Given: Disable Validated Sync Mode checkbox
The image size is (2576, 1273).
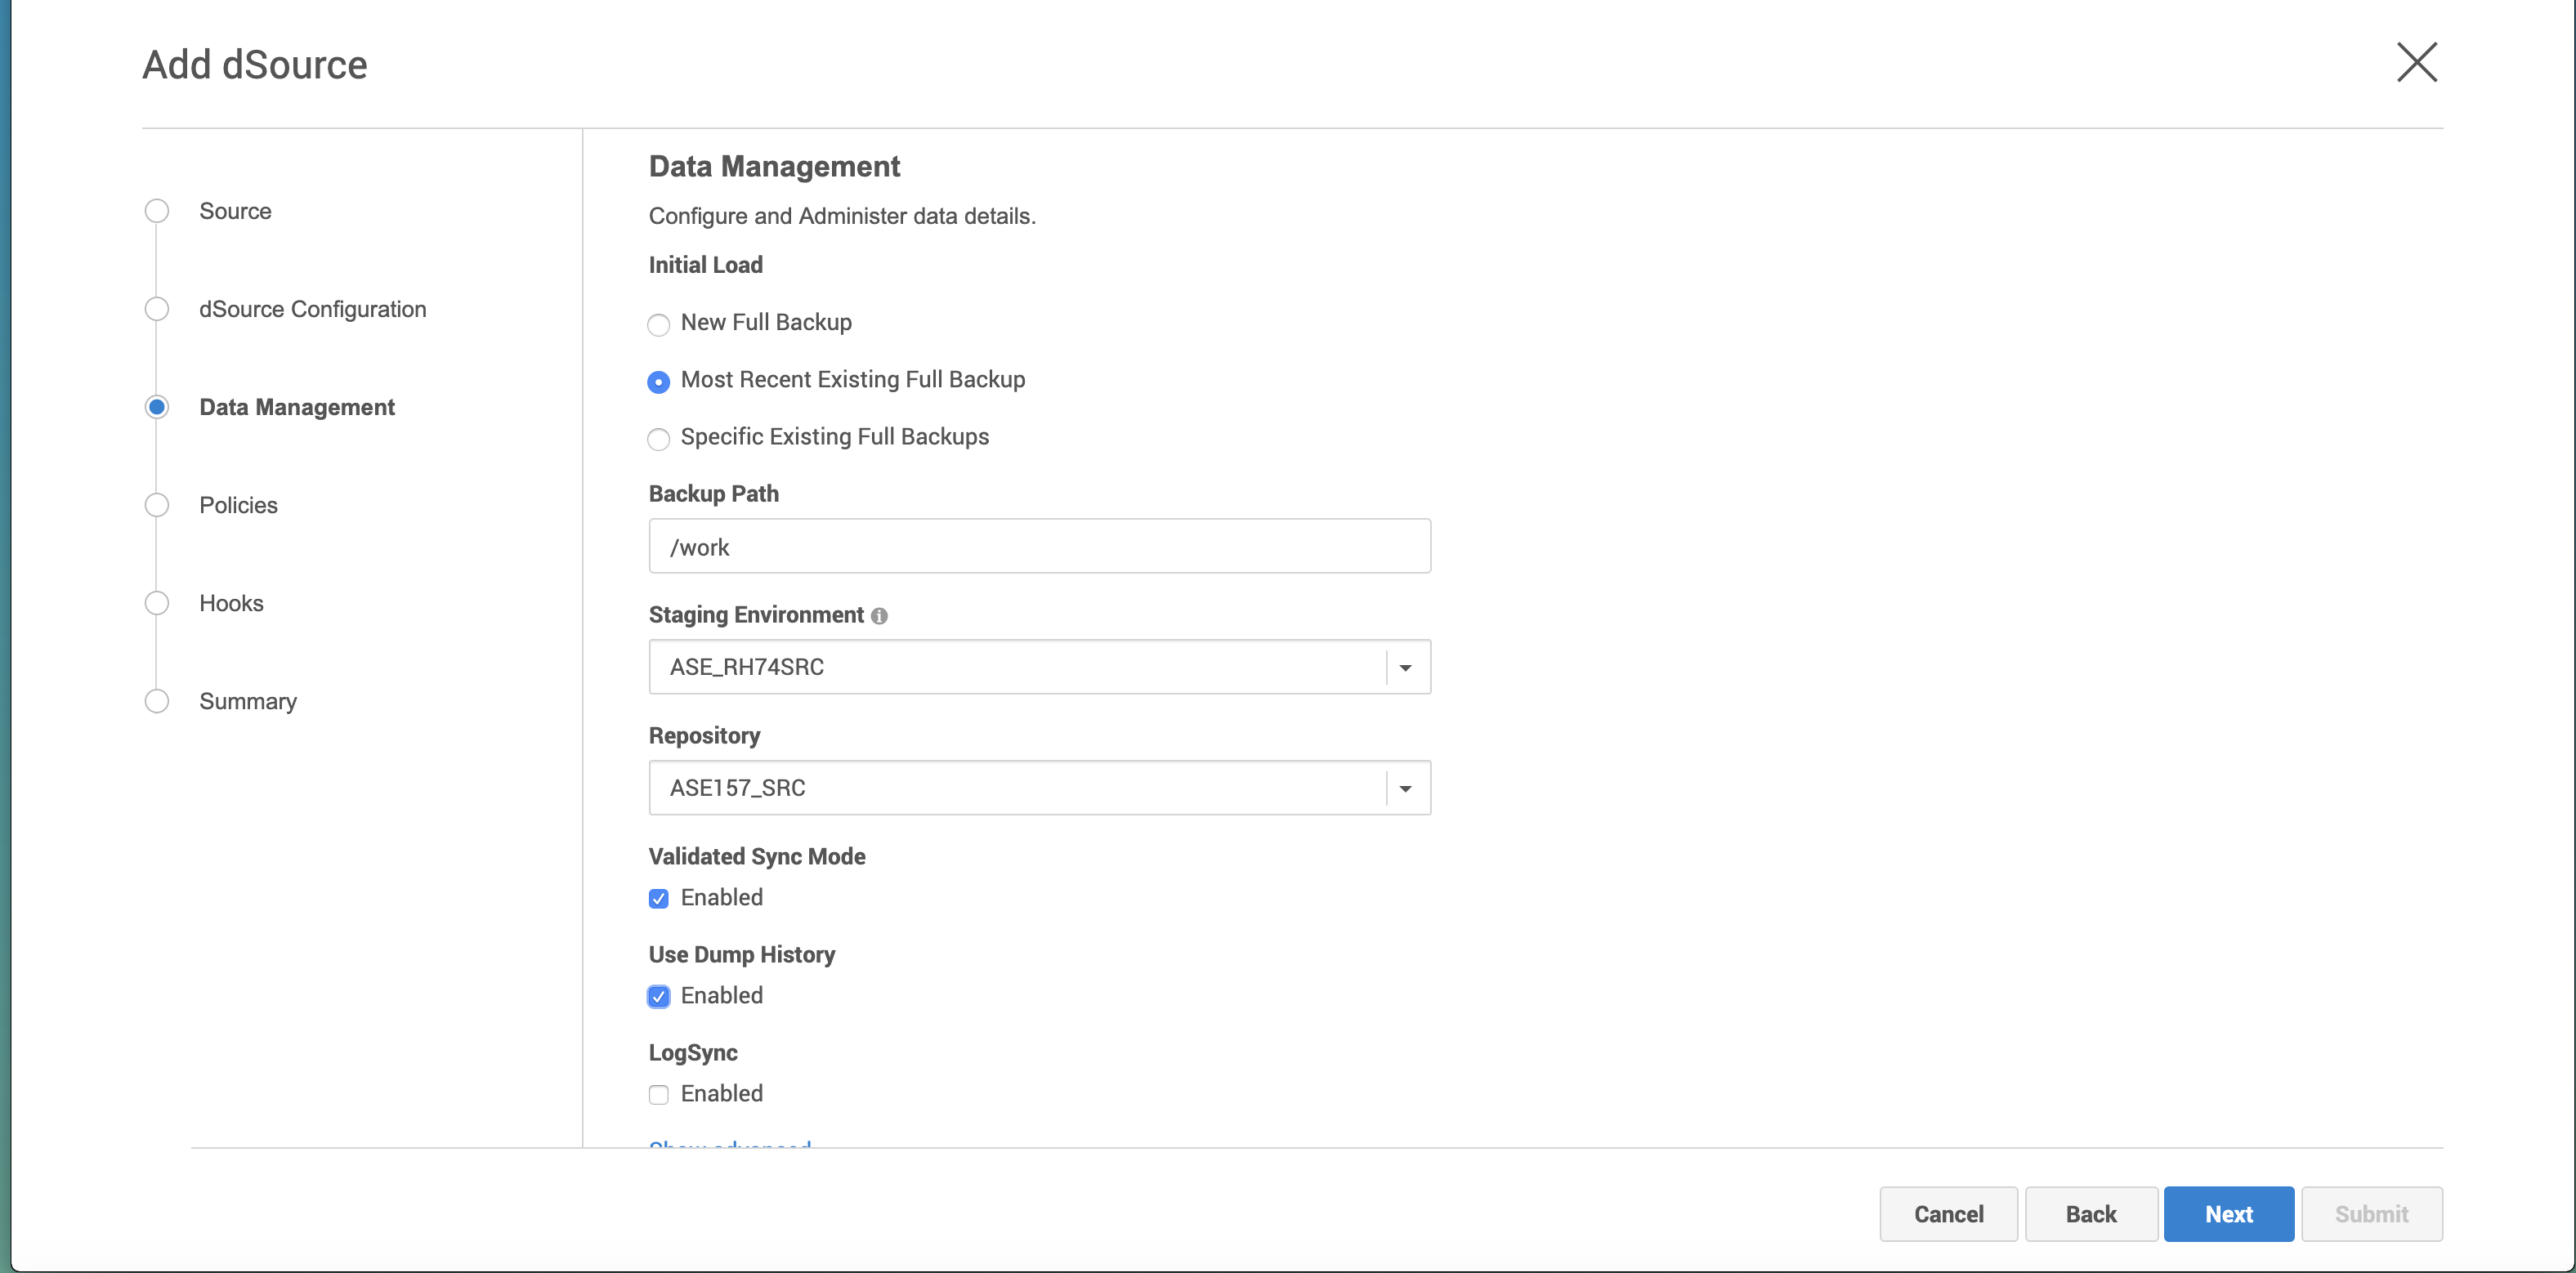Looking at the screenshot, I should [658, 898].
